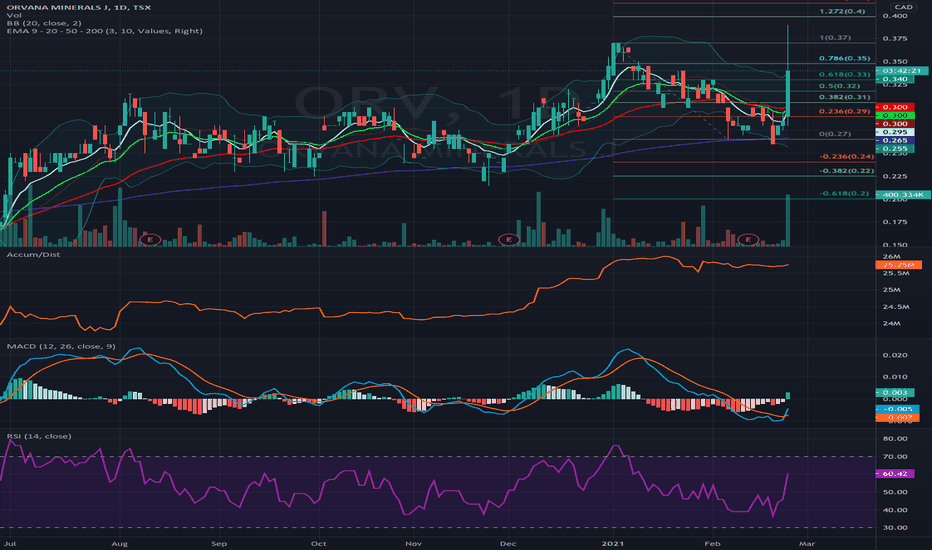This screenshot has height=550, width=932.
Task: Click the 0(0.27) Fibonacci level label
Action: coord(835,134)
